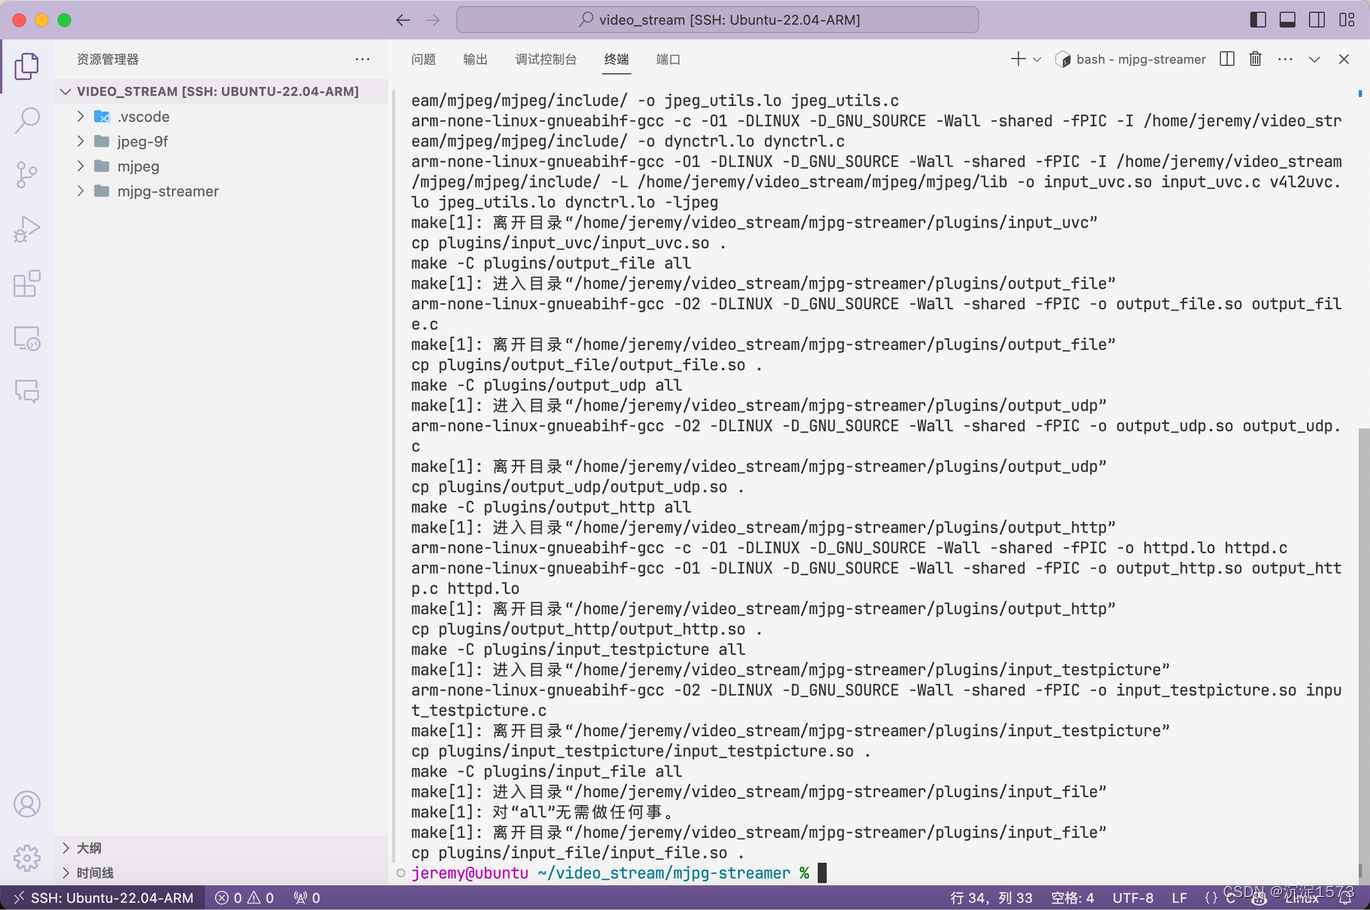1370x910 pixels.
Task: Toggle the primary sidebar layout icon
Action: pyautogui.click(x=1258, y=20)
